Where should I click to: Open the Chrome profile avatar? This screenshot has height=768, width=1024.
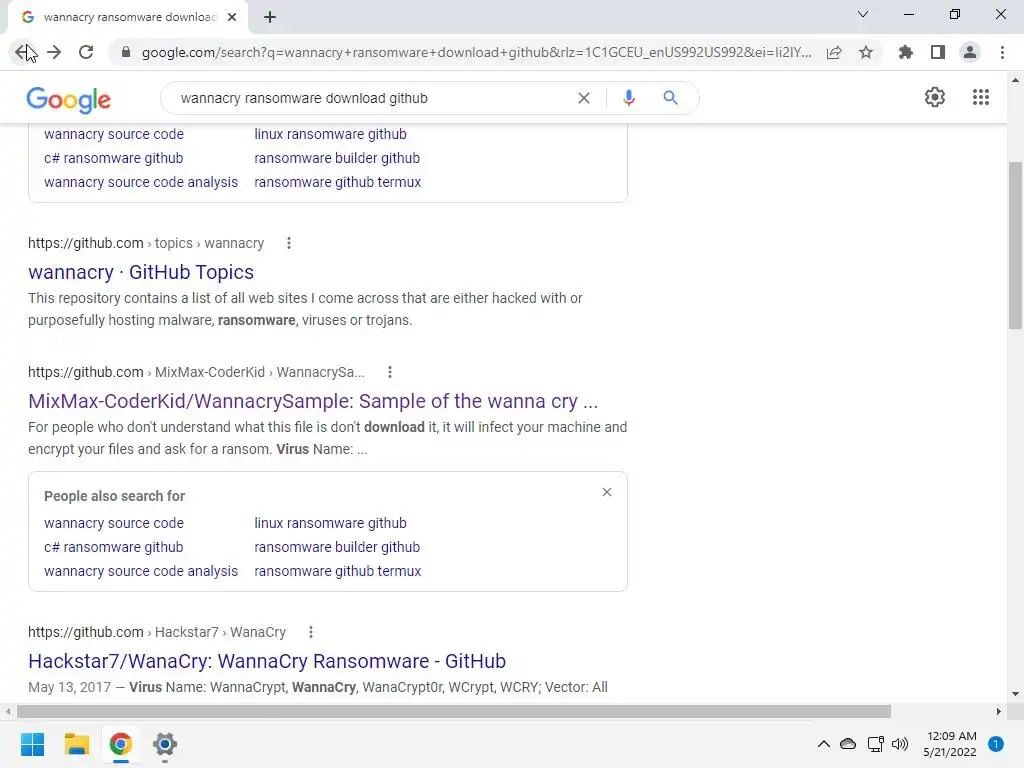(970, 52)
